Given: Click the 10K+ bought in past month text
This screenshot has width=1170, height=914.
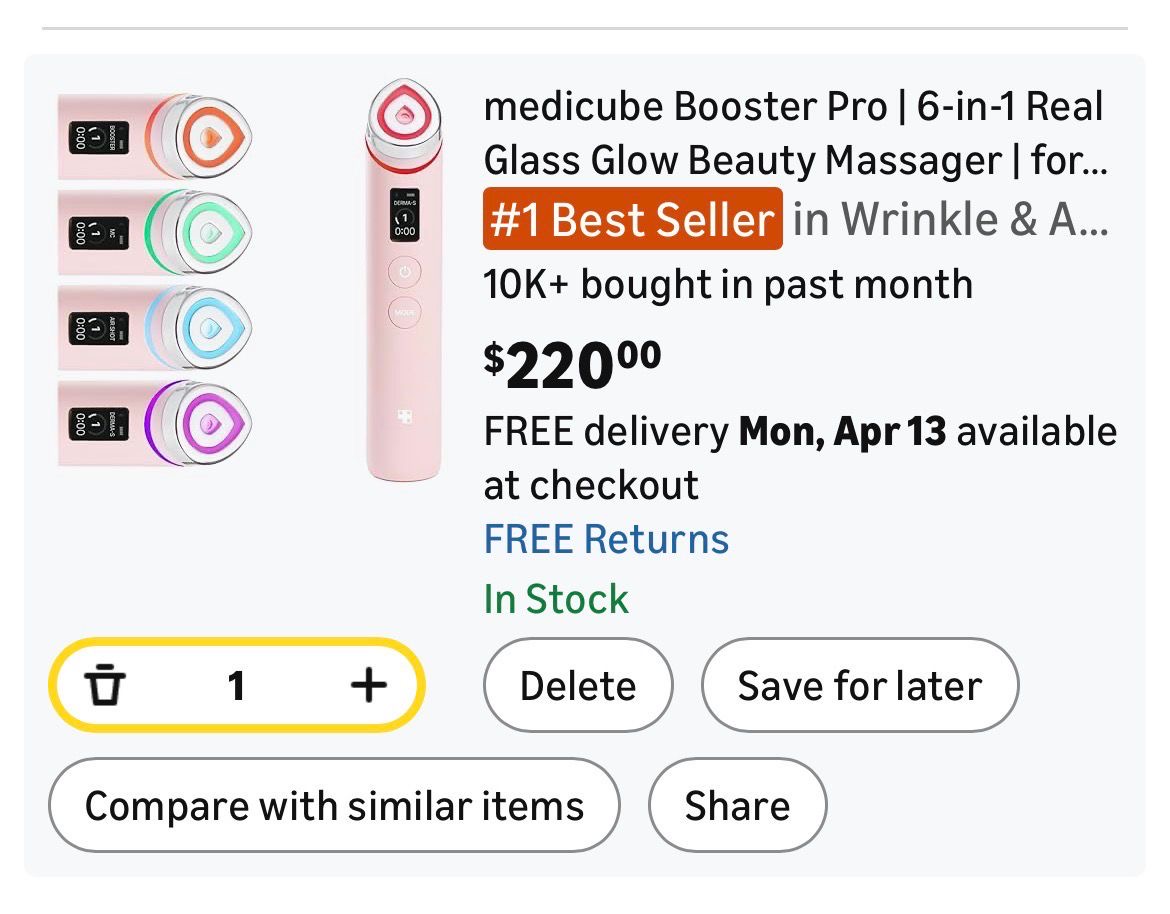Looking at the screenshot, I should point(727,285).
